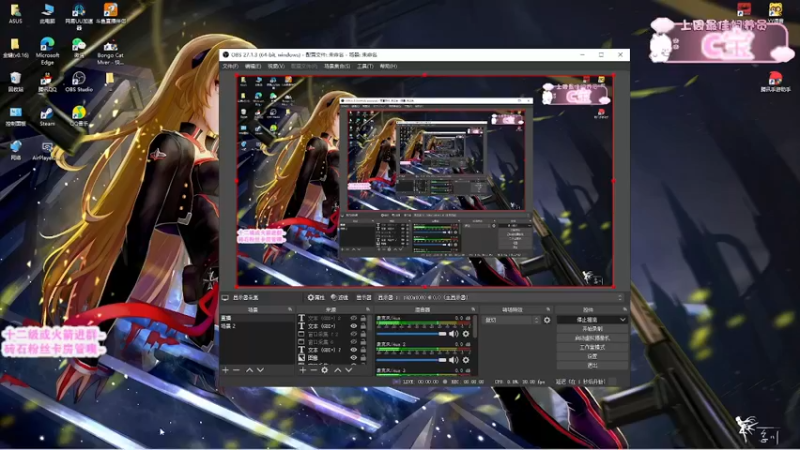Open 腾讯QQ desktop shortcut
This screenshot has height=450, width=800.
47,82
